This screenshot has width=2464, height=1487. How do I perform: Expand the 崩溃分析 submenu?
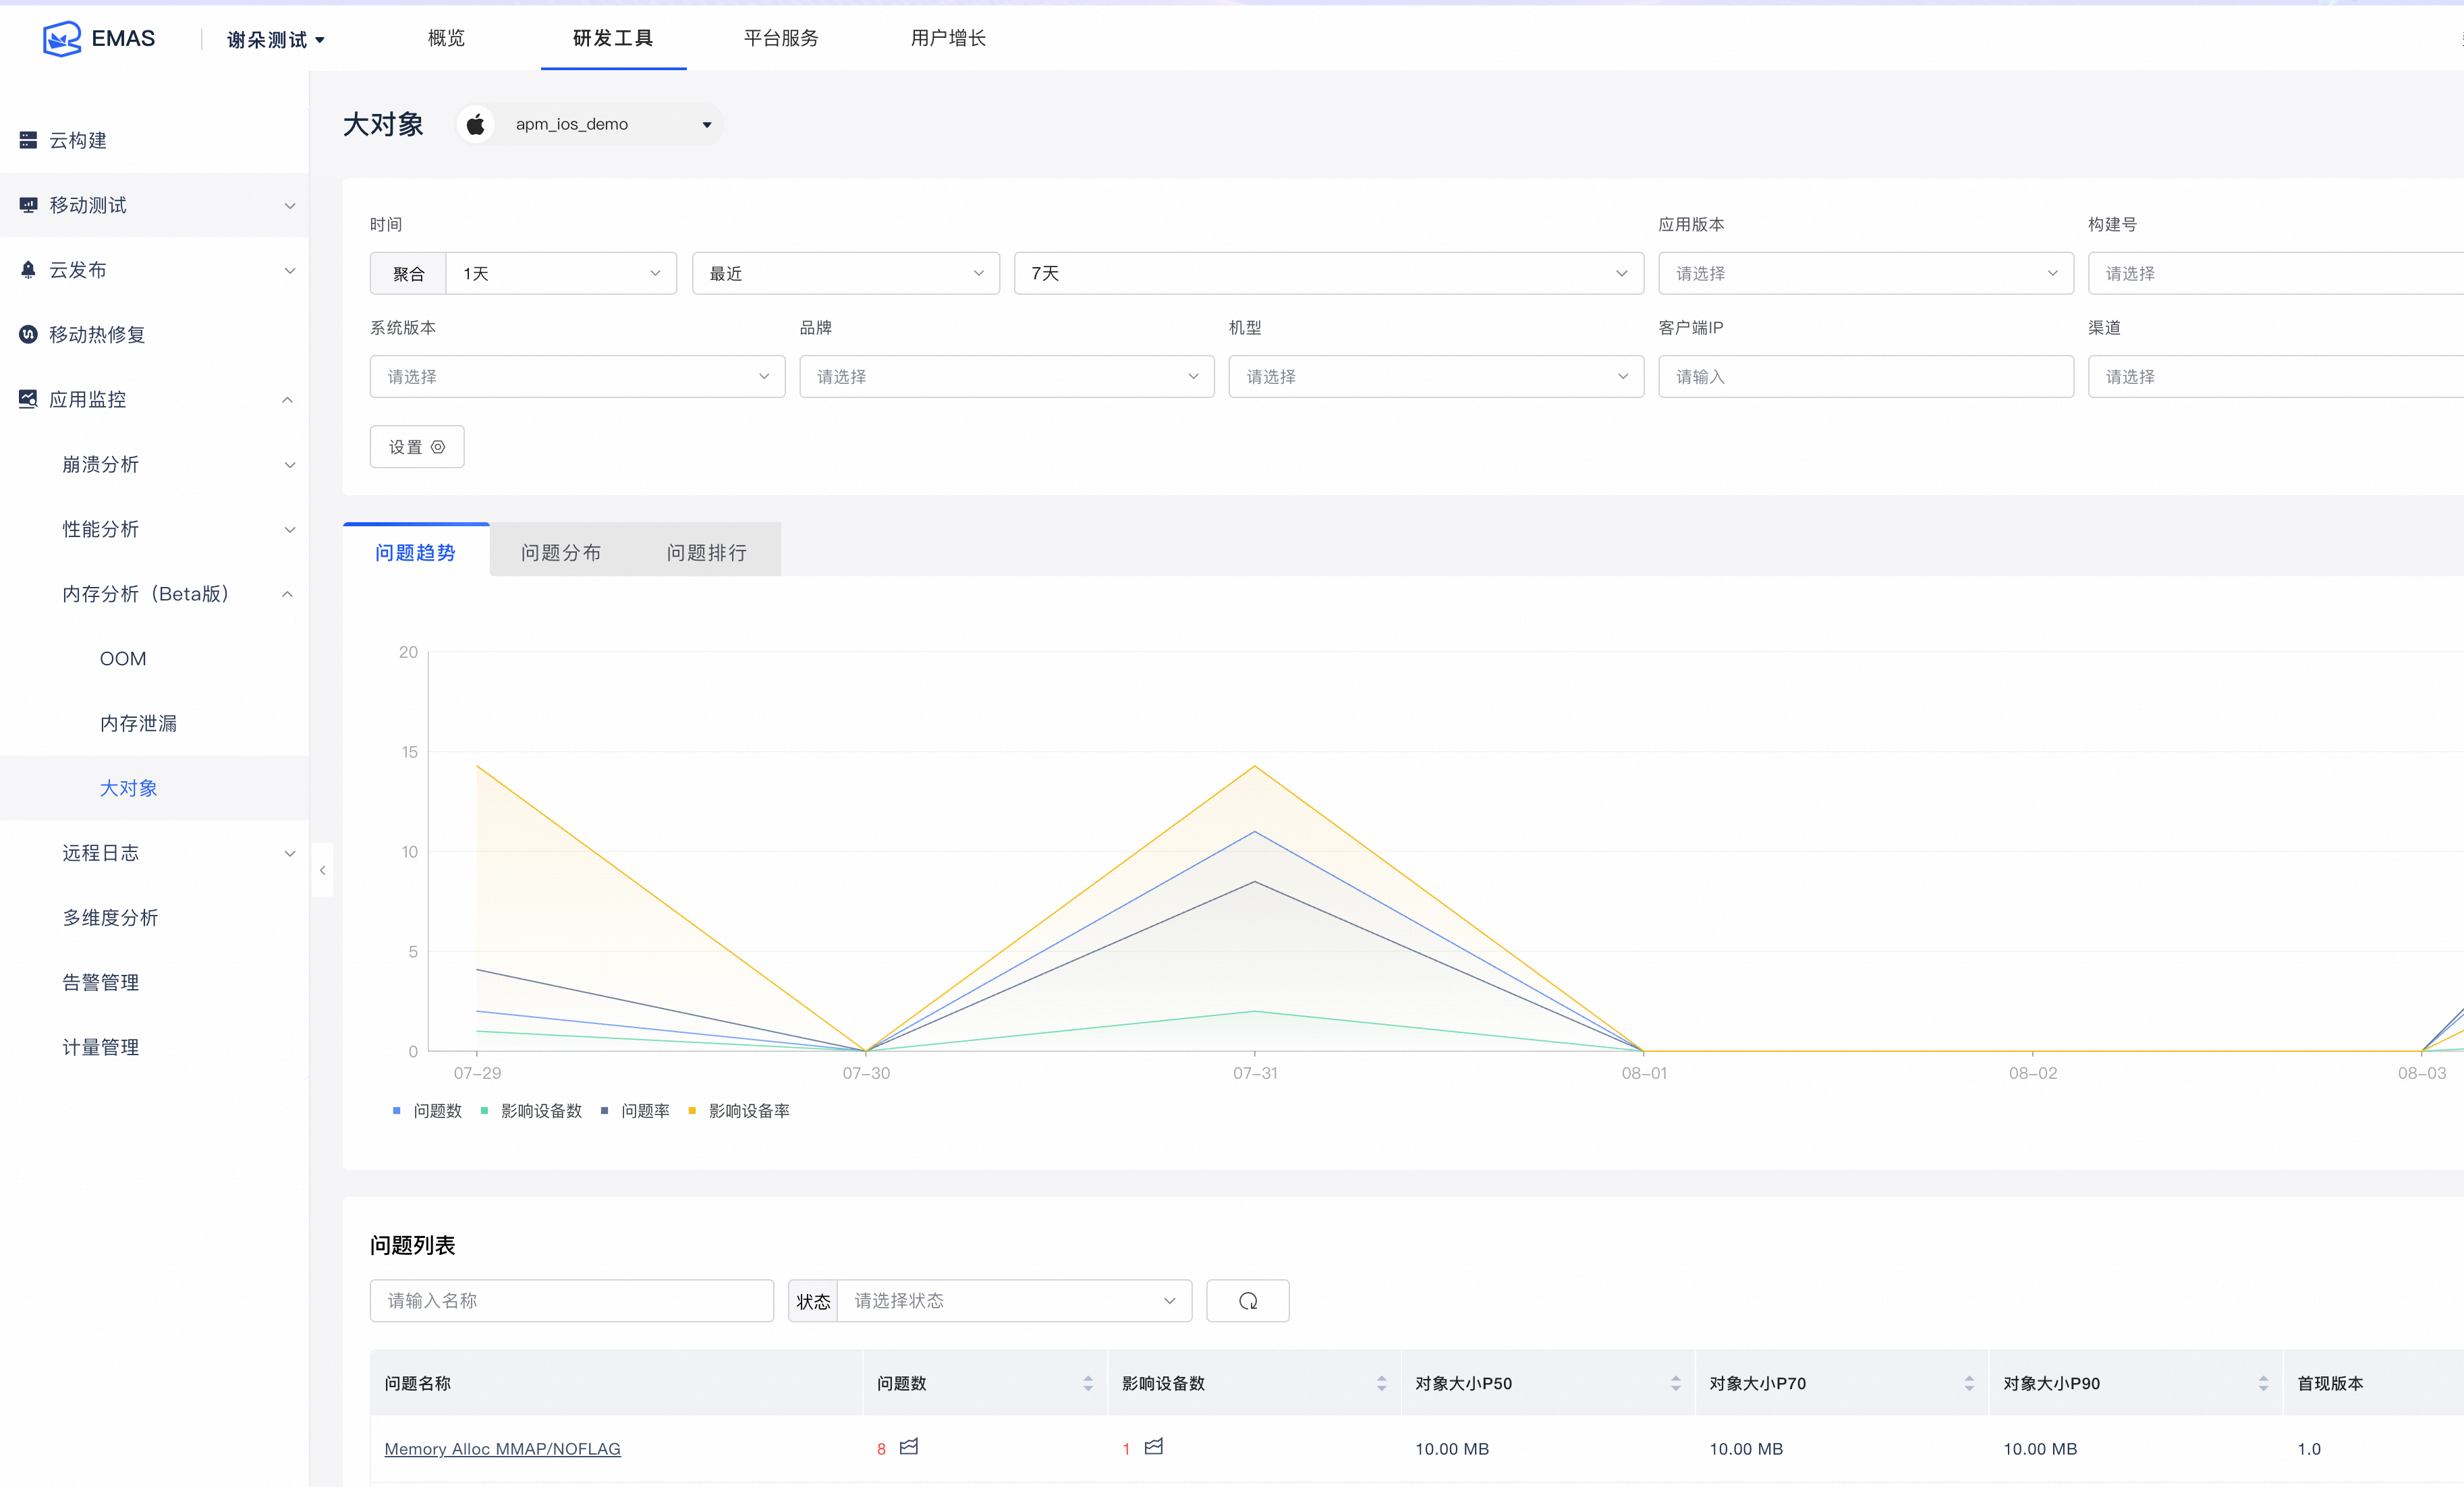[290, 465]
